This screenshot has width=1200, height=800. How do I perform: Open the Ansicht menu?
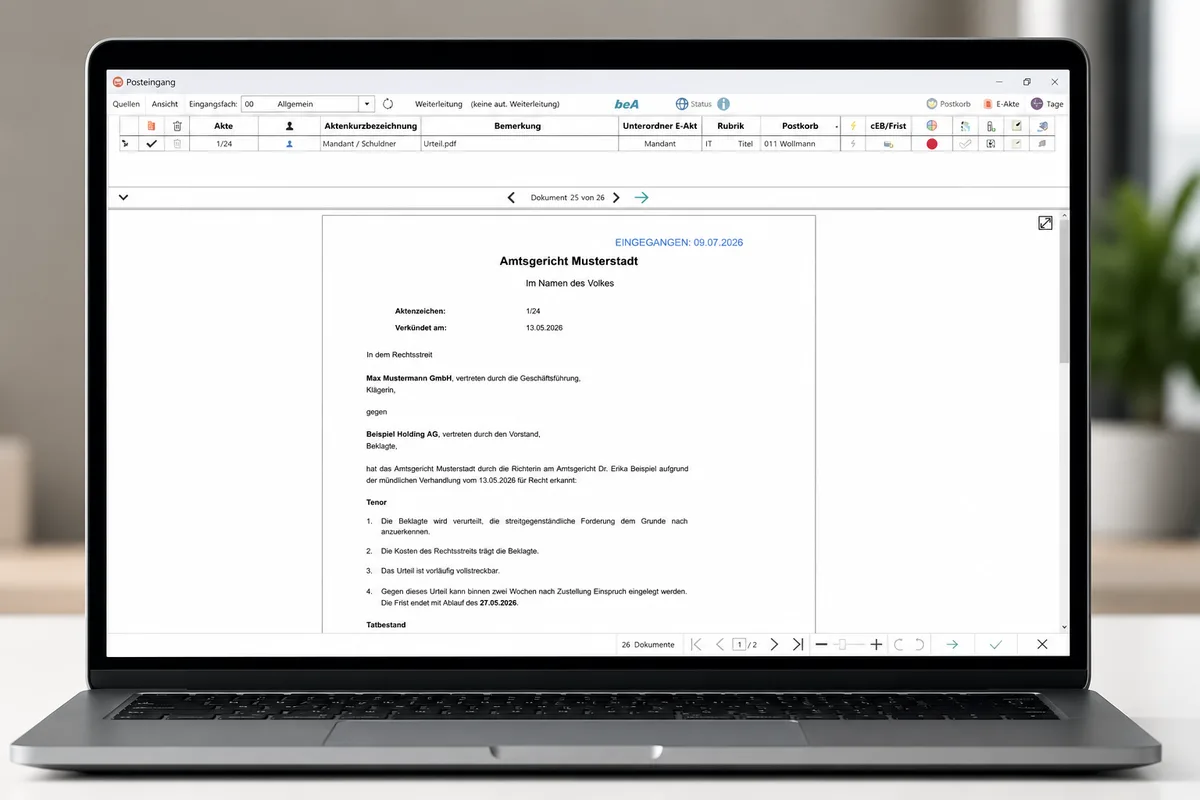[165, 104]
